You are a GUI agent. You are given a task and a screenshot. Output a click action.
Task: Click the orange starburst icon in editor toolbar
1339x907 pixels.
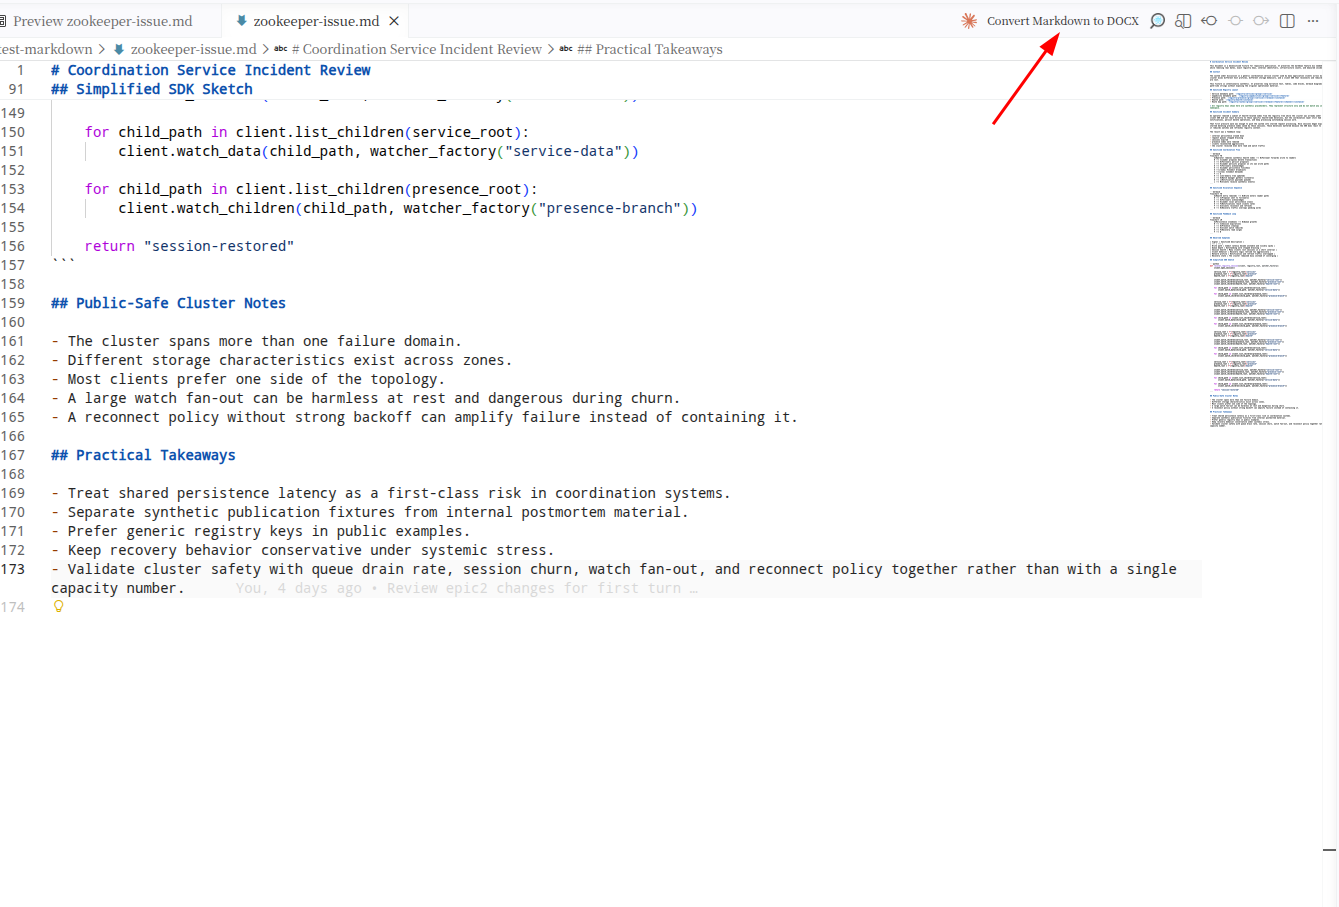point(969,21)
